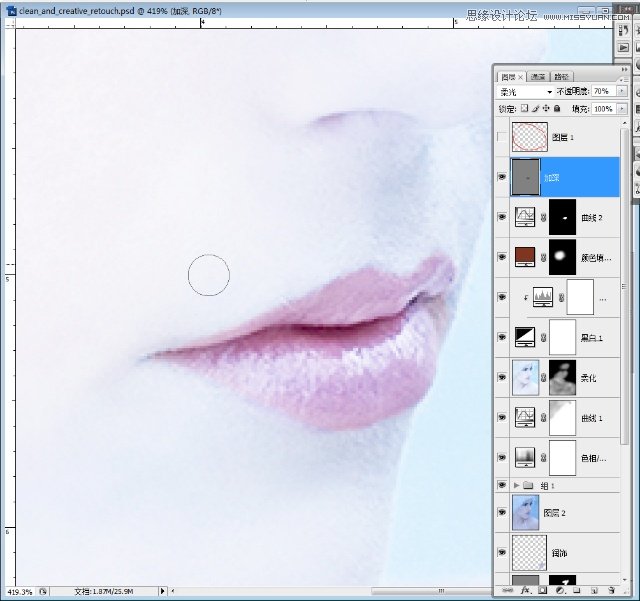Click the 色相 hue/saturation adjustment icon

point(525,457)
